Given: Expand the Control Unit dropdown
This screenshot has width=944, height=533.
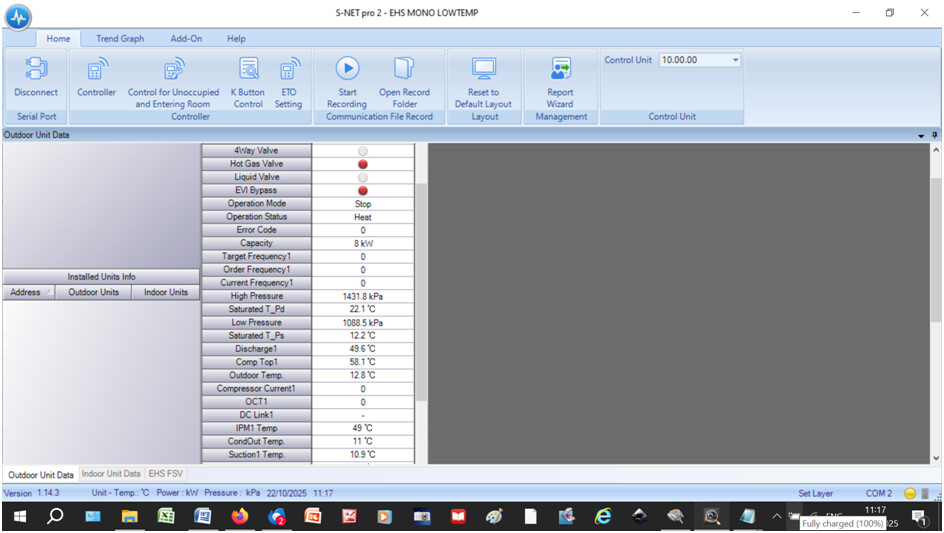Looking at the screenshot, I should pos(736,60).
